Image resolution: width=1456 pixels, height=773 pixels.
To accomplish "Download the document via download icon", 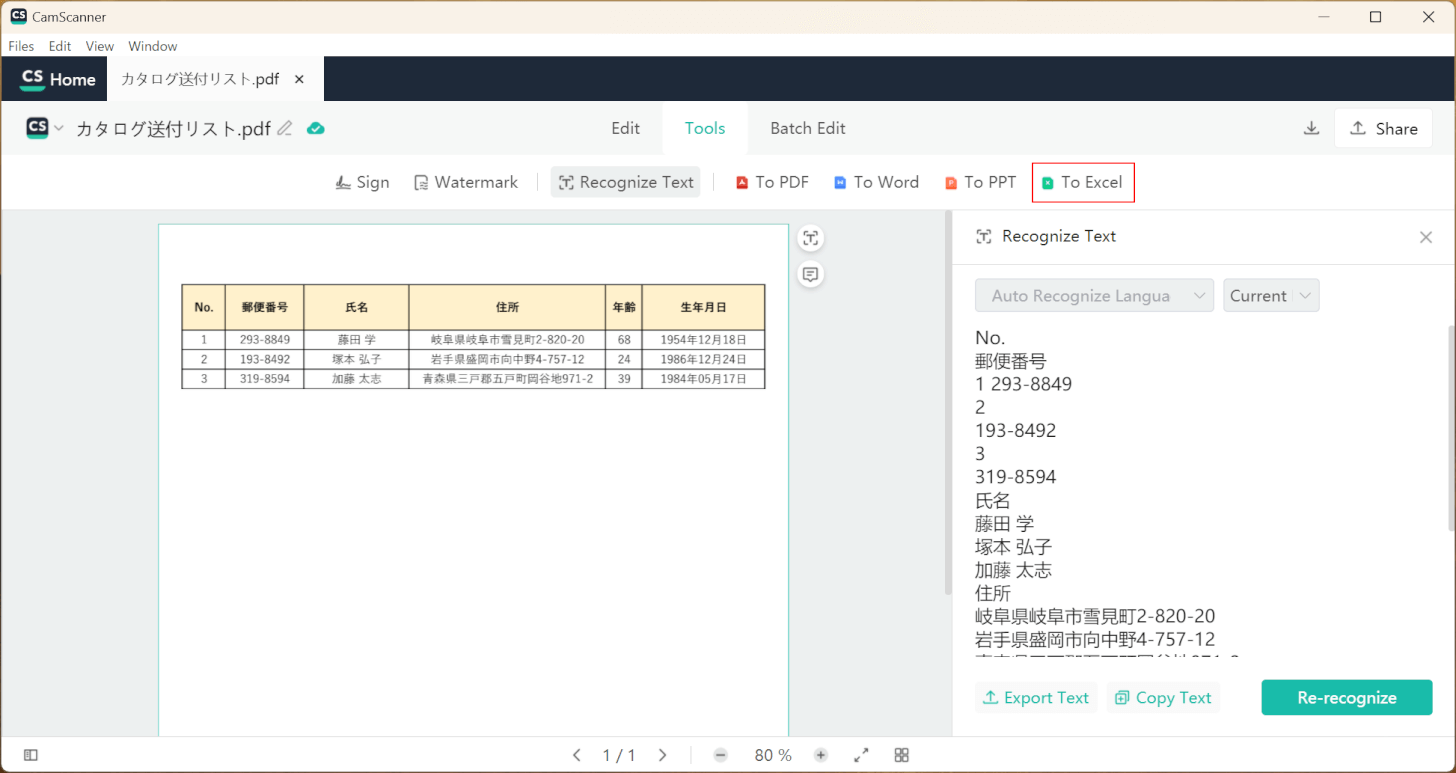I will [1312, 128].
